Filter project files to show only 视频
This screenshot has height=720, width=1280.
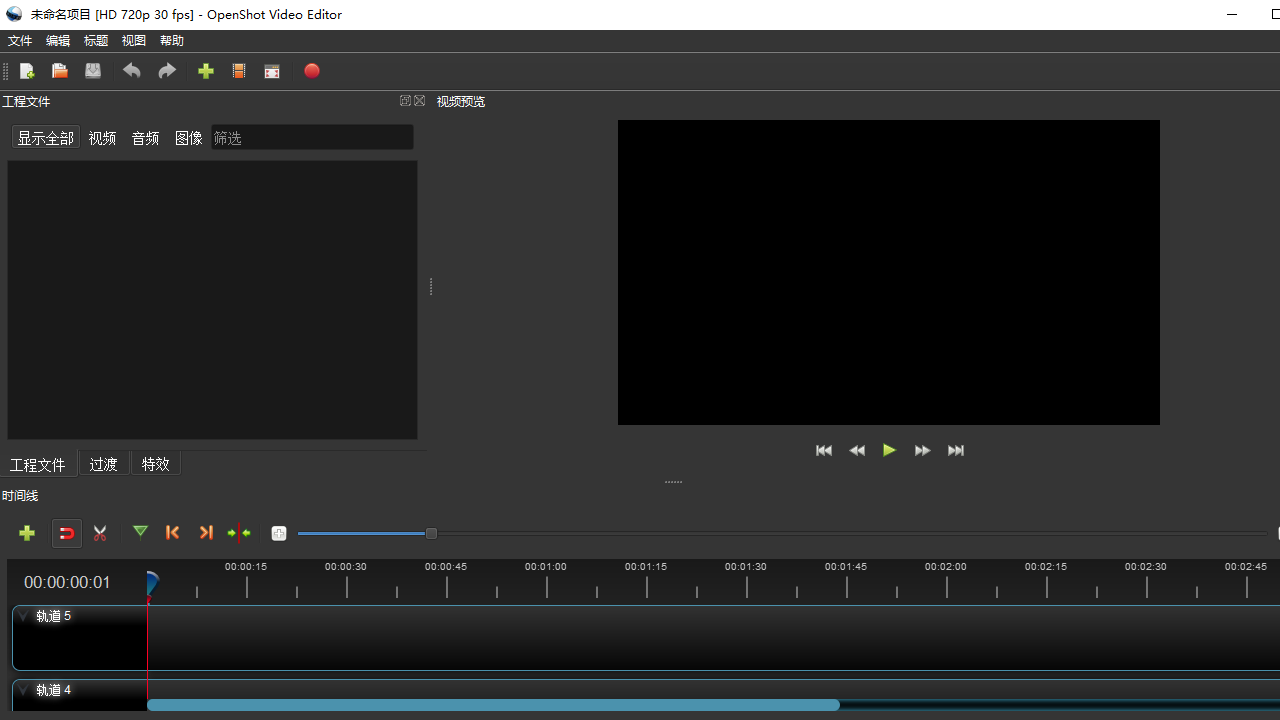tap(101, 137)
